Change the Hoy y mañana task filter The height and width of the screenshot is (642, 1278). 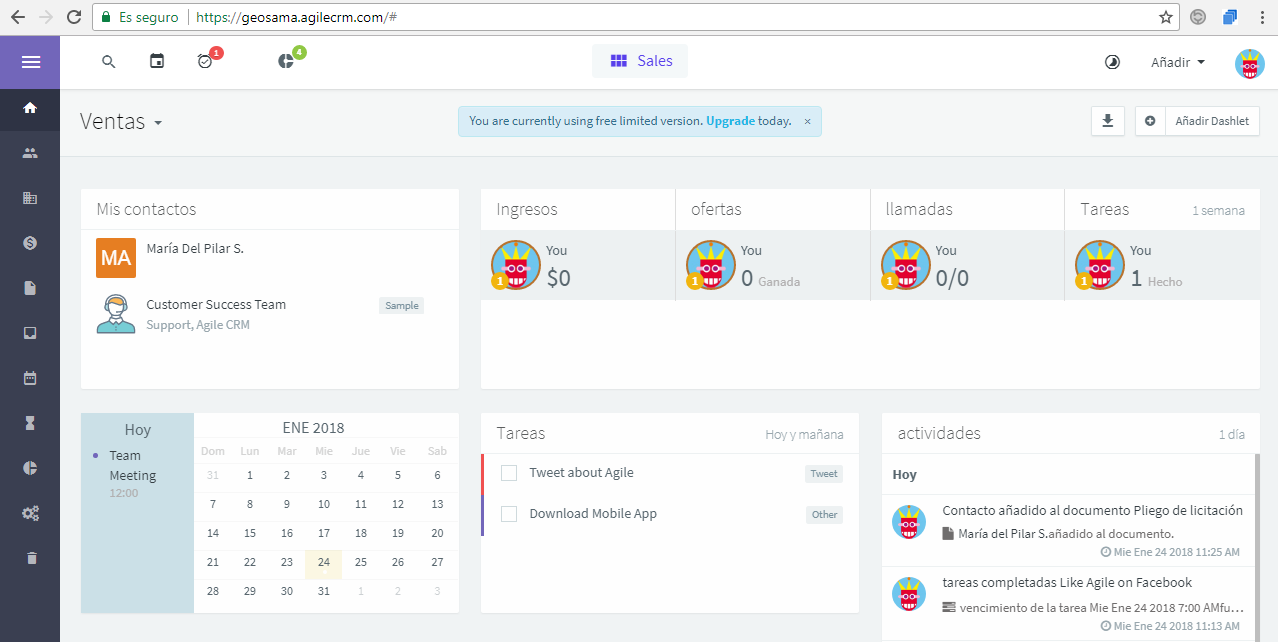pyautogui.click(x=804, y=435)
